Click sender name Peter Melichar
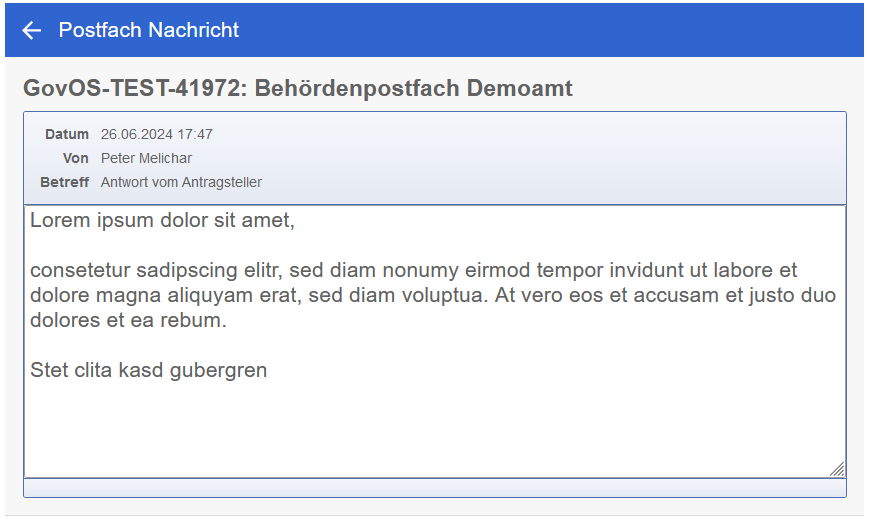The image size is (871, 521). tap(146, 158)
